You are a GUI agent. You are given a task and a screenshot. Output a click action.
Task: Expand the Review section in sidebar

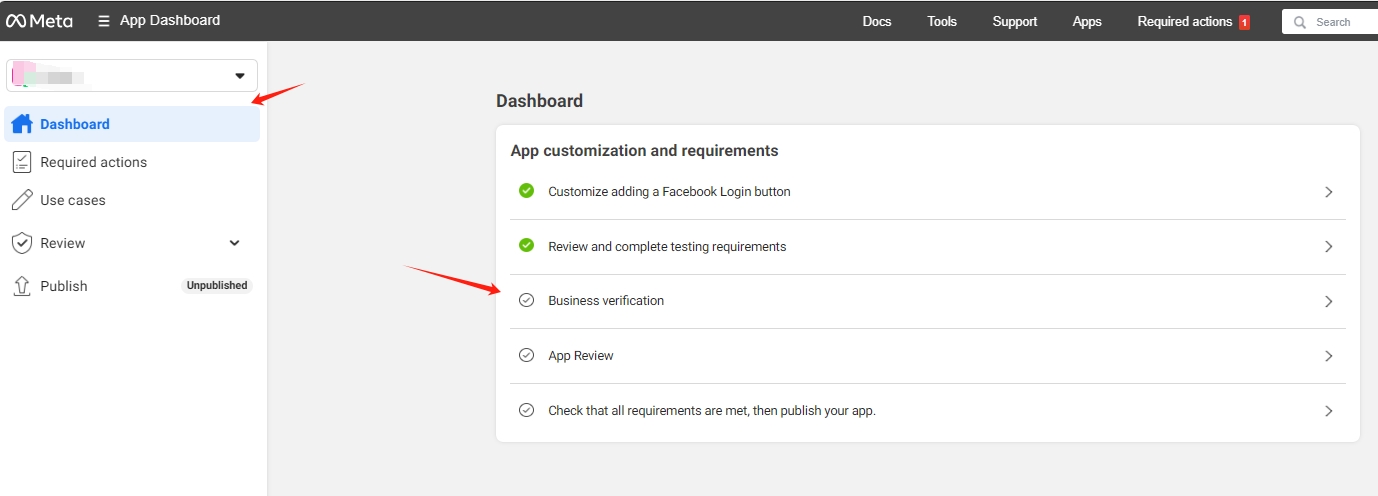(235, 243)
